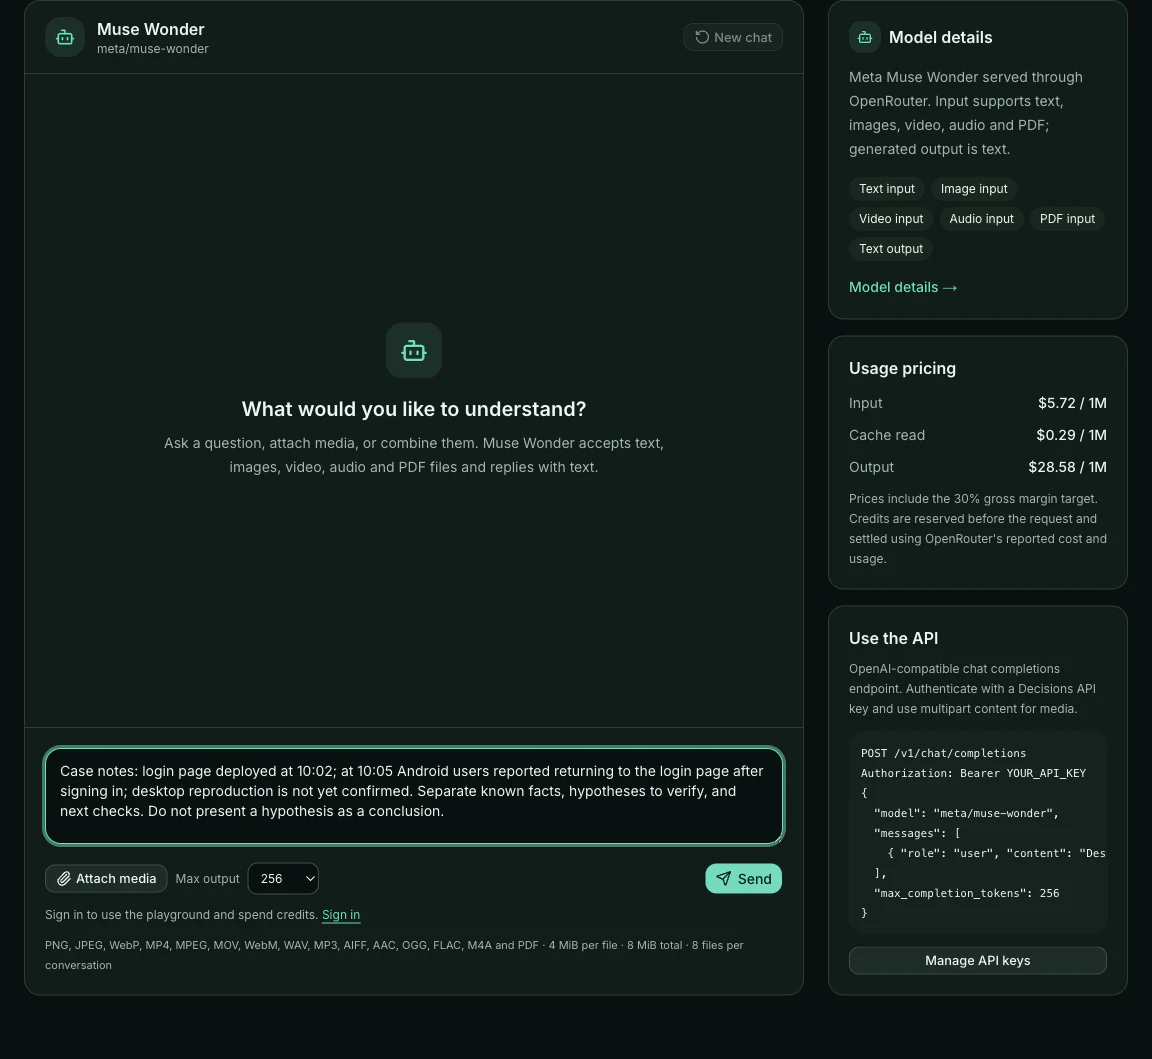Click the Output price $28.58 / 1M

(x=1068, y=467)
